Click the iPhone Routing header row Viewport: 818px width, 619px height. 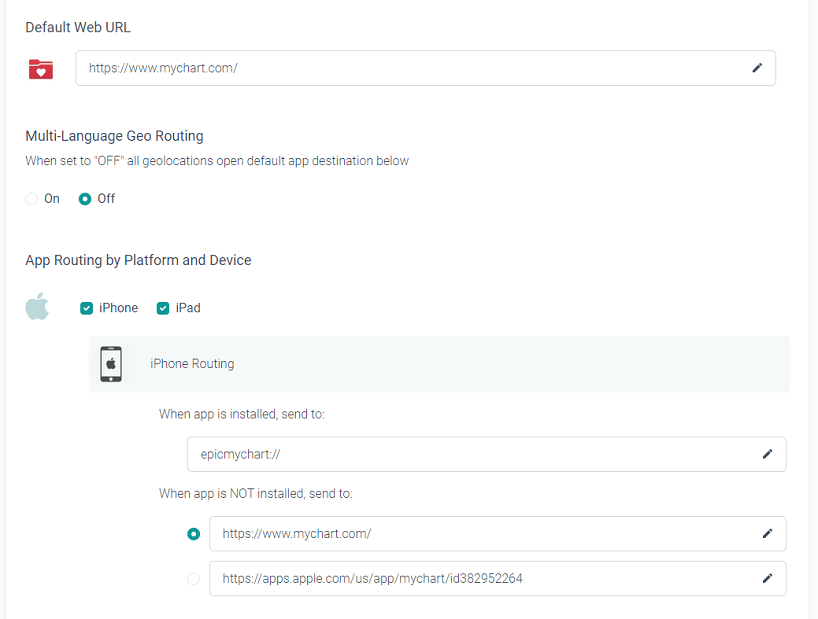pos(440,364)
